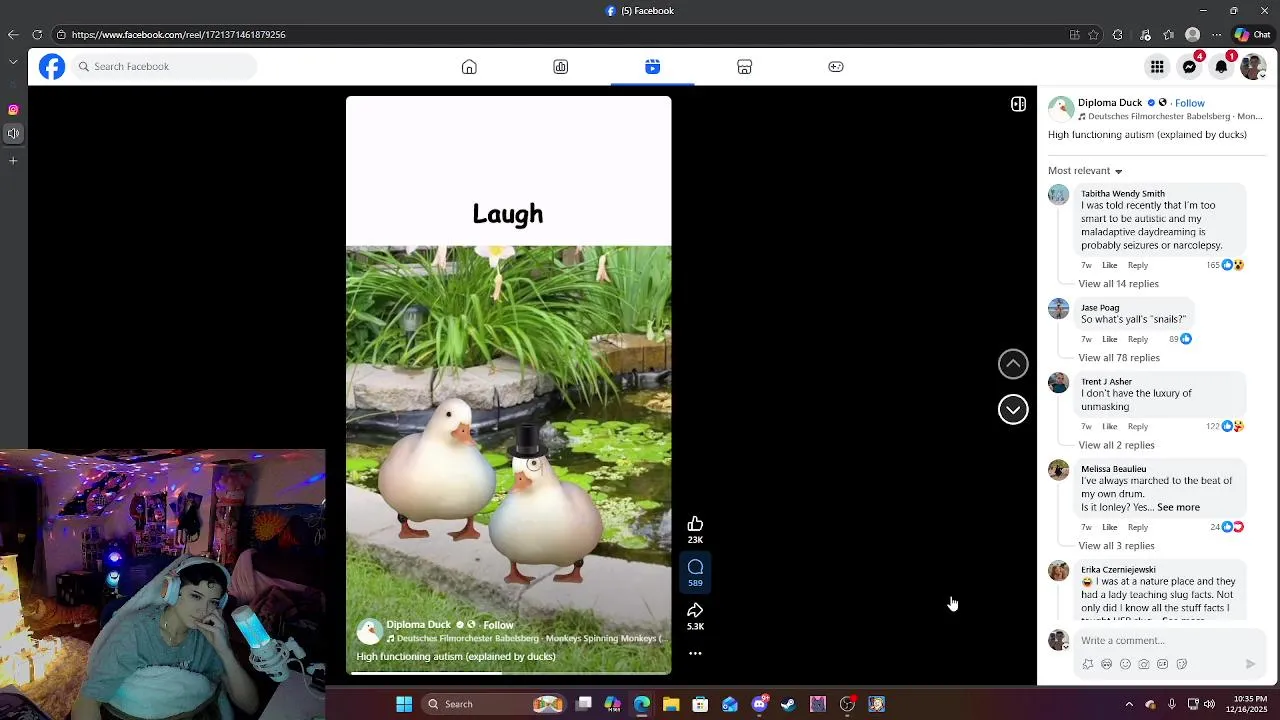Like the reel with the thumbs-up icon
The height and width of the screenshot is (720, 1280).
click(x=695, y=524)
